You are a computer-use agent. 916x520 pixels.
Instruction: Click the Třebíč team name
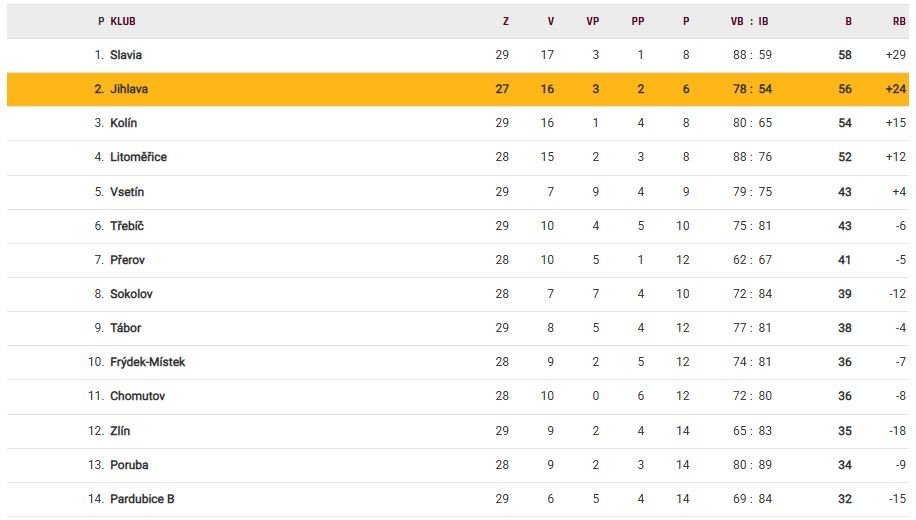click(127, 226)
